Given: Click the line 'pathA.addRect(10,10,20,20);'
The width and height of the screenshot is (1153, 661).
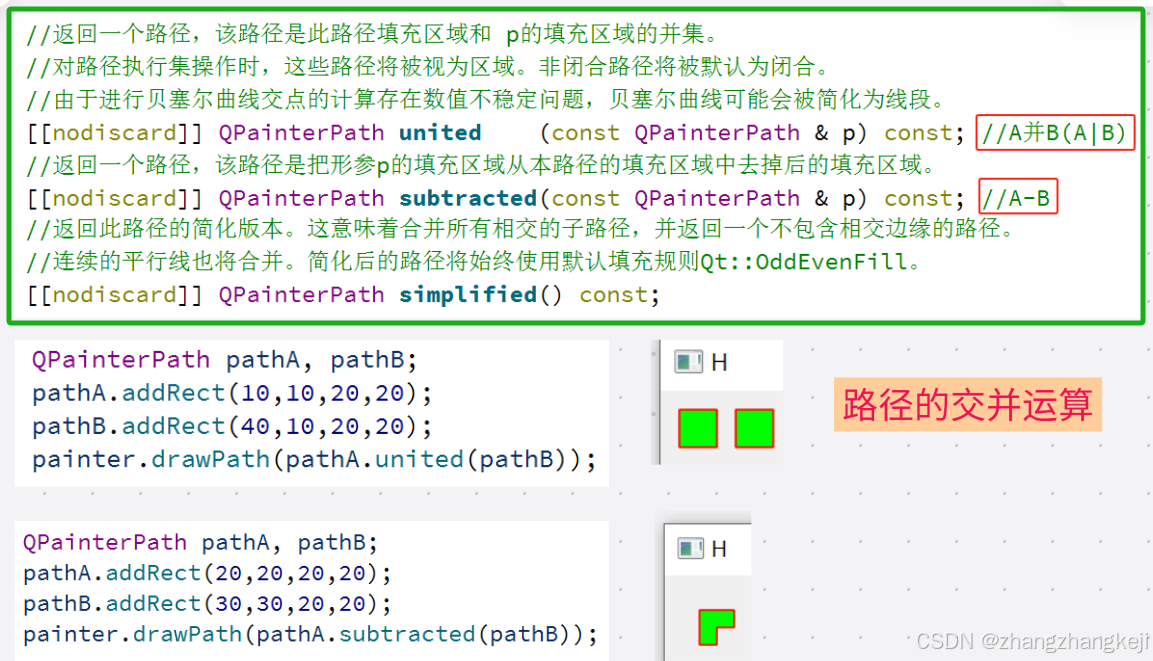Looking at the screenshot, I should coord(232,393).
